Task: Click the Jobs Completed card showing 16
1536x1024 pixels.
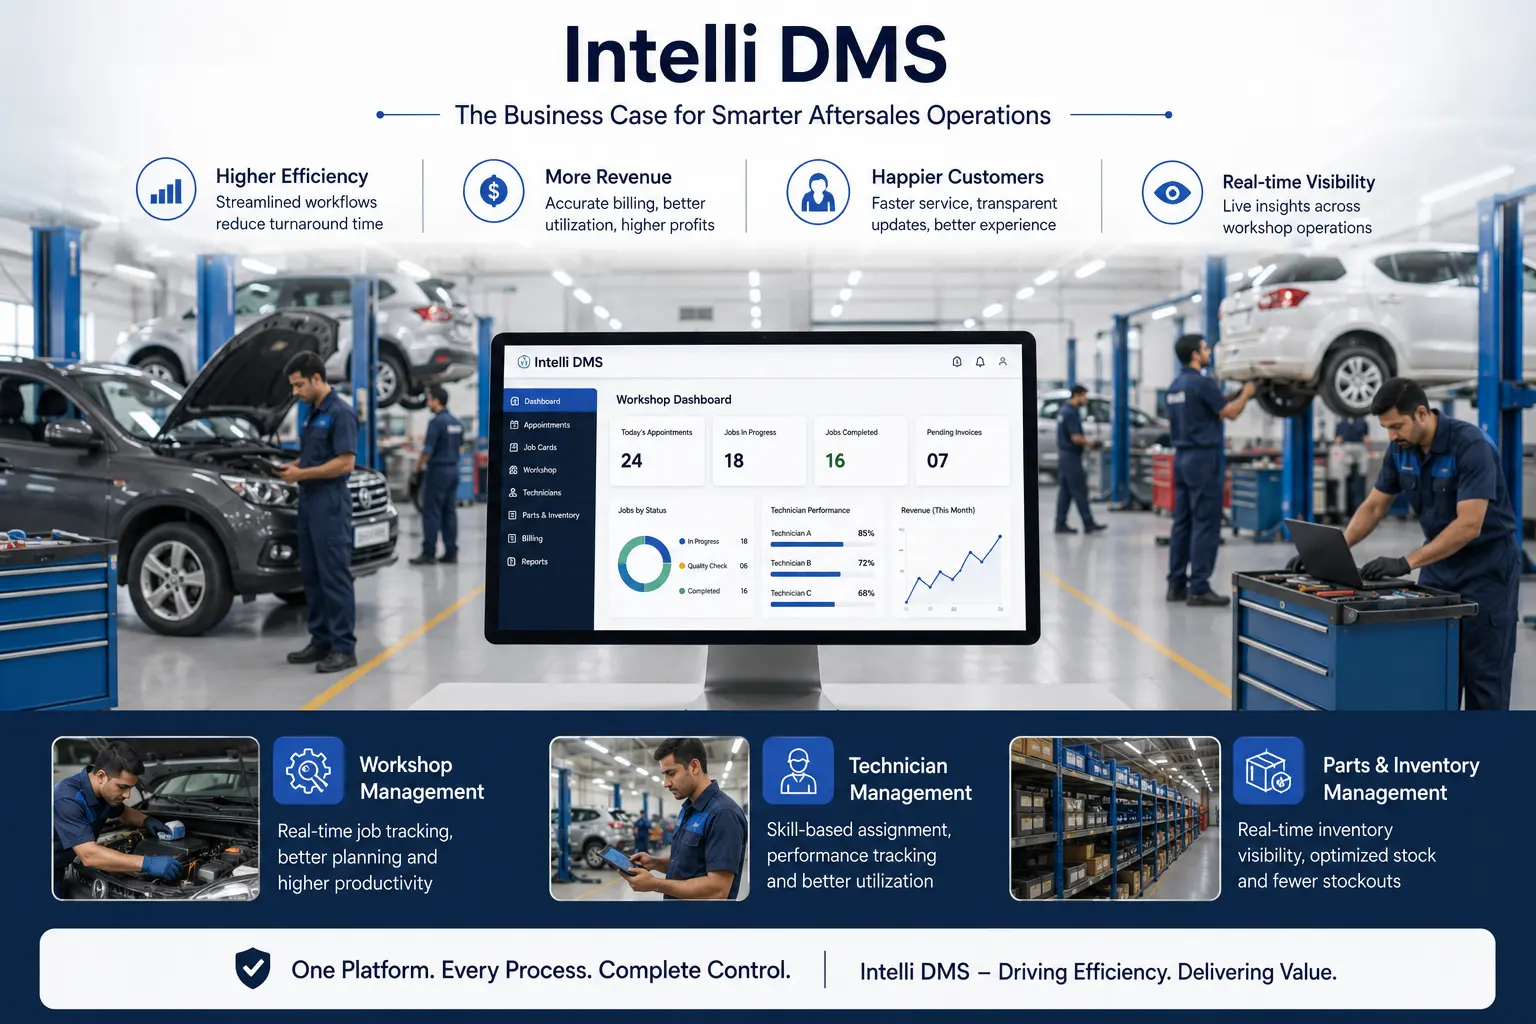Action: pyautogui.click(x=860, y=451)
